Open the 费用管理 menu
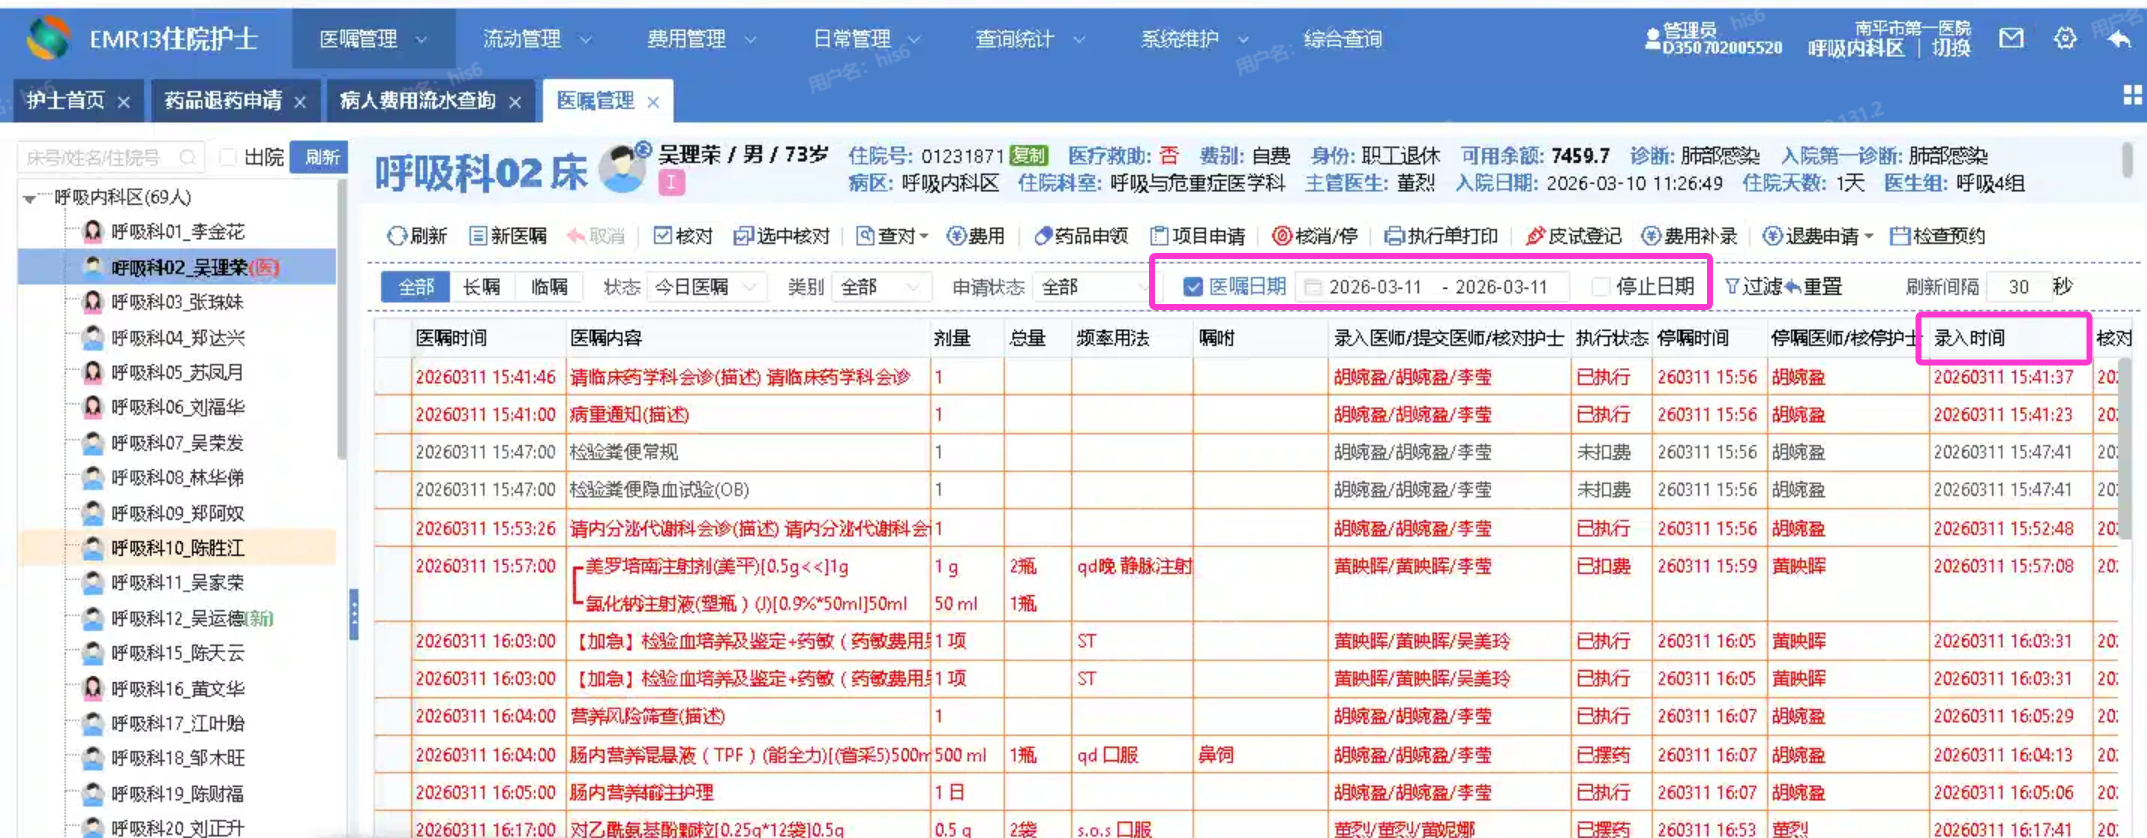Viewport: 2147px width, 838px height. [x=702, y=39]
